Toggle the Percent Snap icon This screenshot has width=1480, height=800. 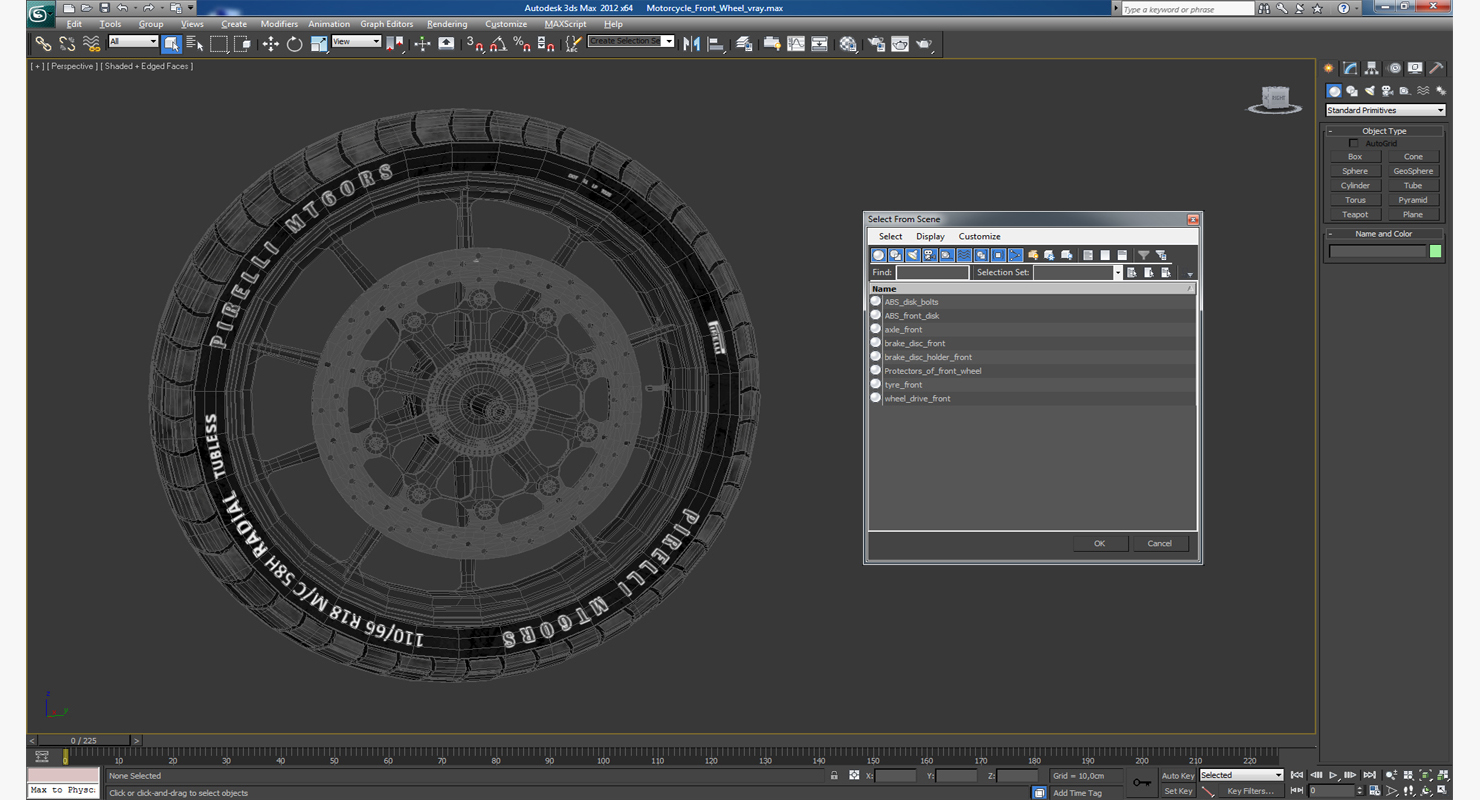click(x=522, y=44)
